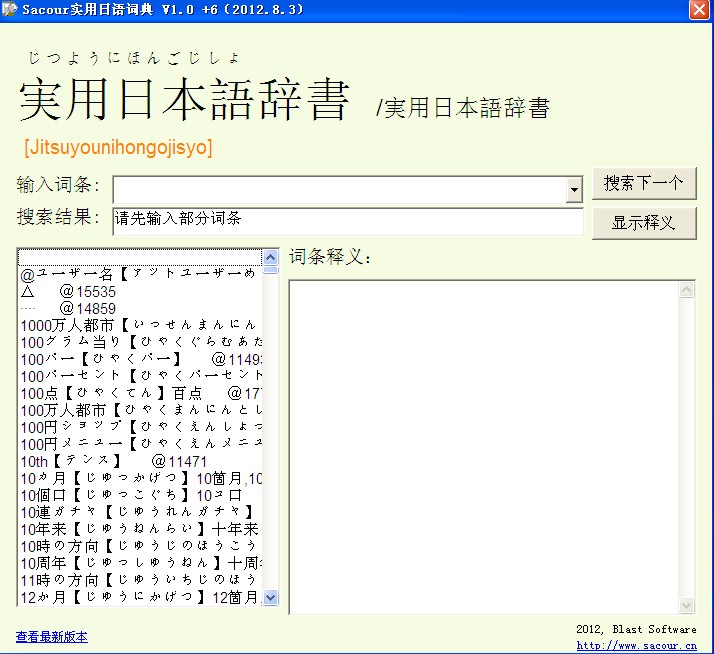Click the definition box scroll down arrow
The height and width of the screenshot is (654, 714).
pos(687,605)
